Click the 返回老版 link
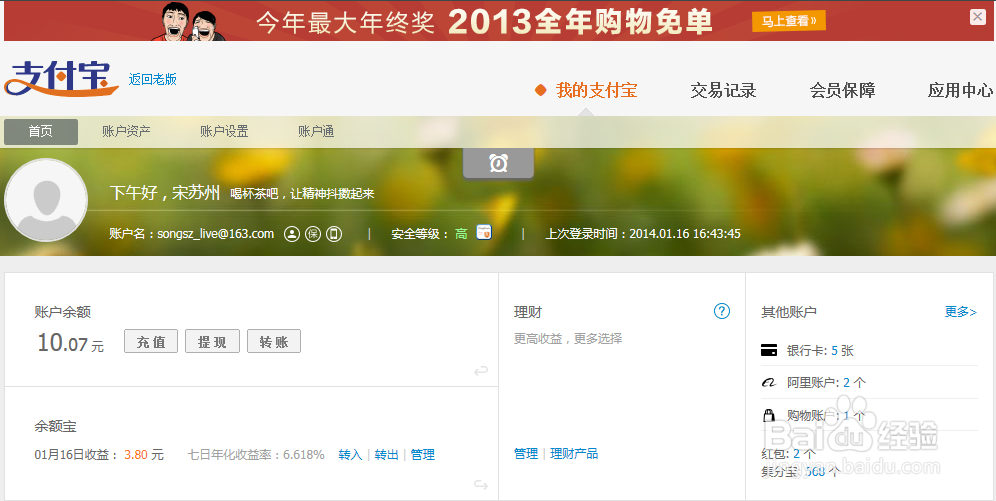This screenshot has width=996, height=501. pos(152,79)
